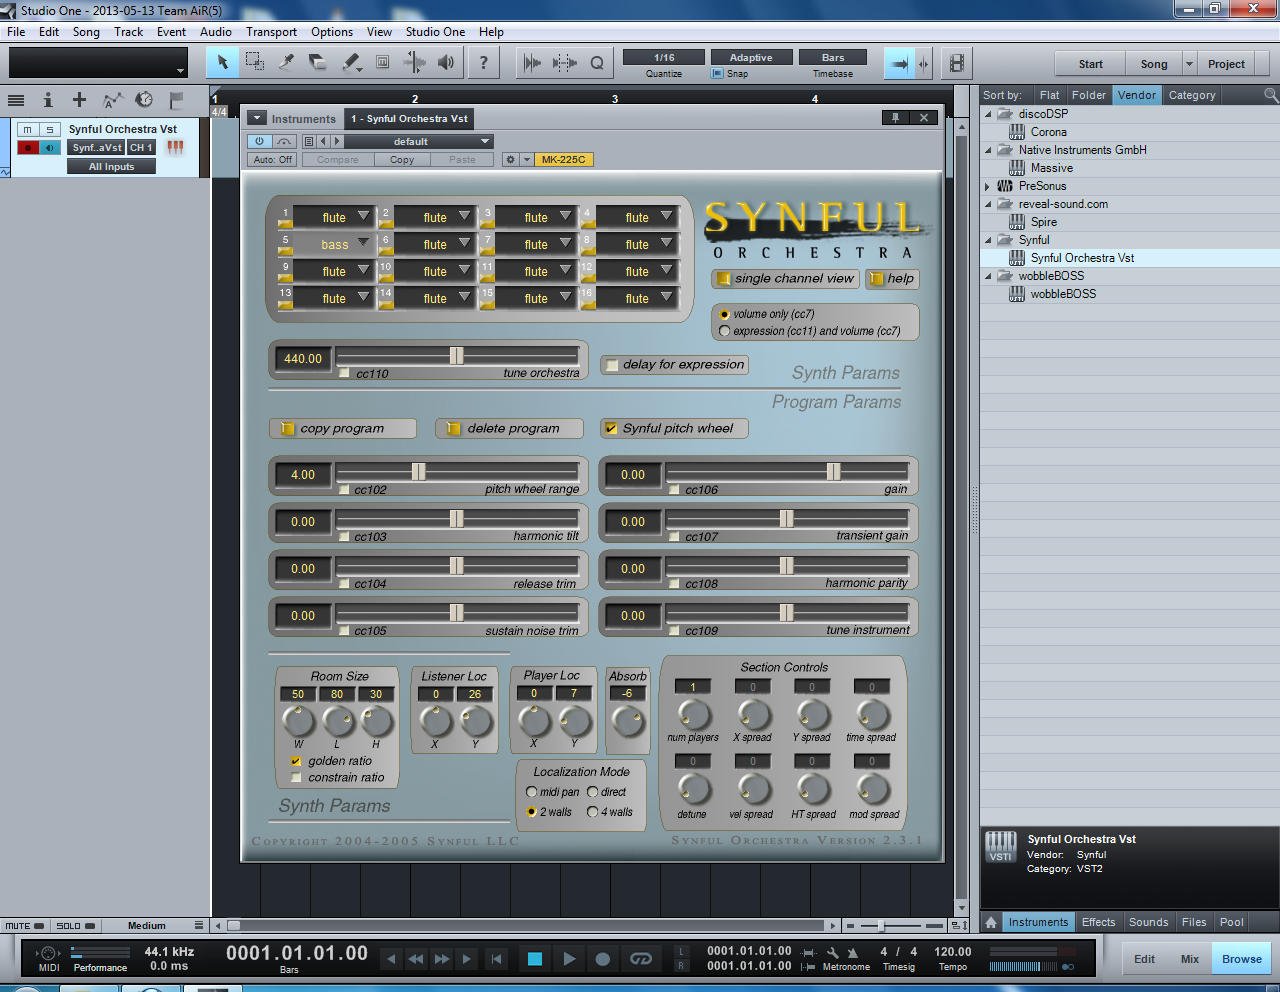
Task: Toggle monitor on Synful track
Action: tap(50, 147)
